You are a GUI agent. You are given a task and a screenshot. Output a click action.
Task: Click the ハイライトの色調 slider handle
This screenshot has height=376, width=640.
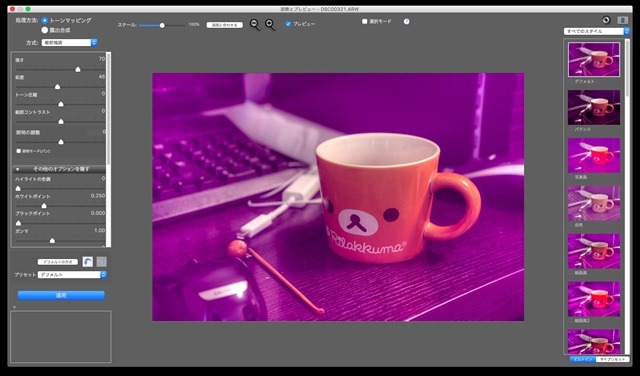pyautogui.click(x=18, y=188)
